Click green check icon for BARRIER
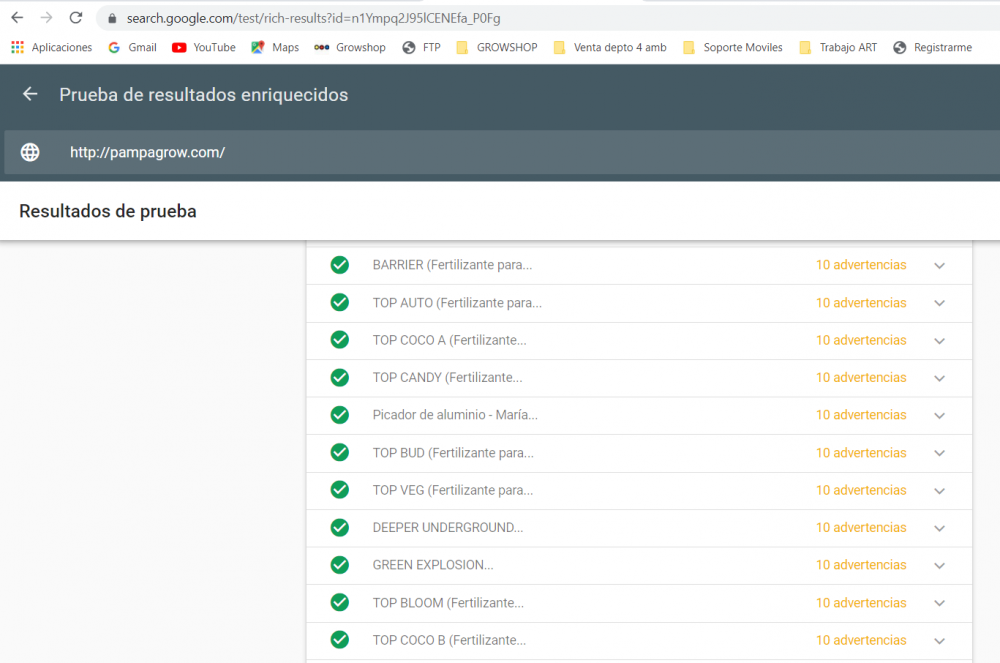Viewport: 1000px width, 663px height. [340, 265]
